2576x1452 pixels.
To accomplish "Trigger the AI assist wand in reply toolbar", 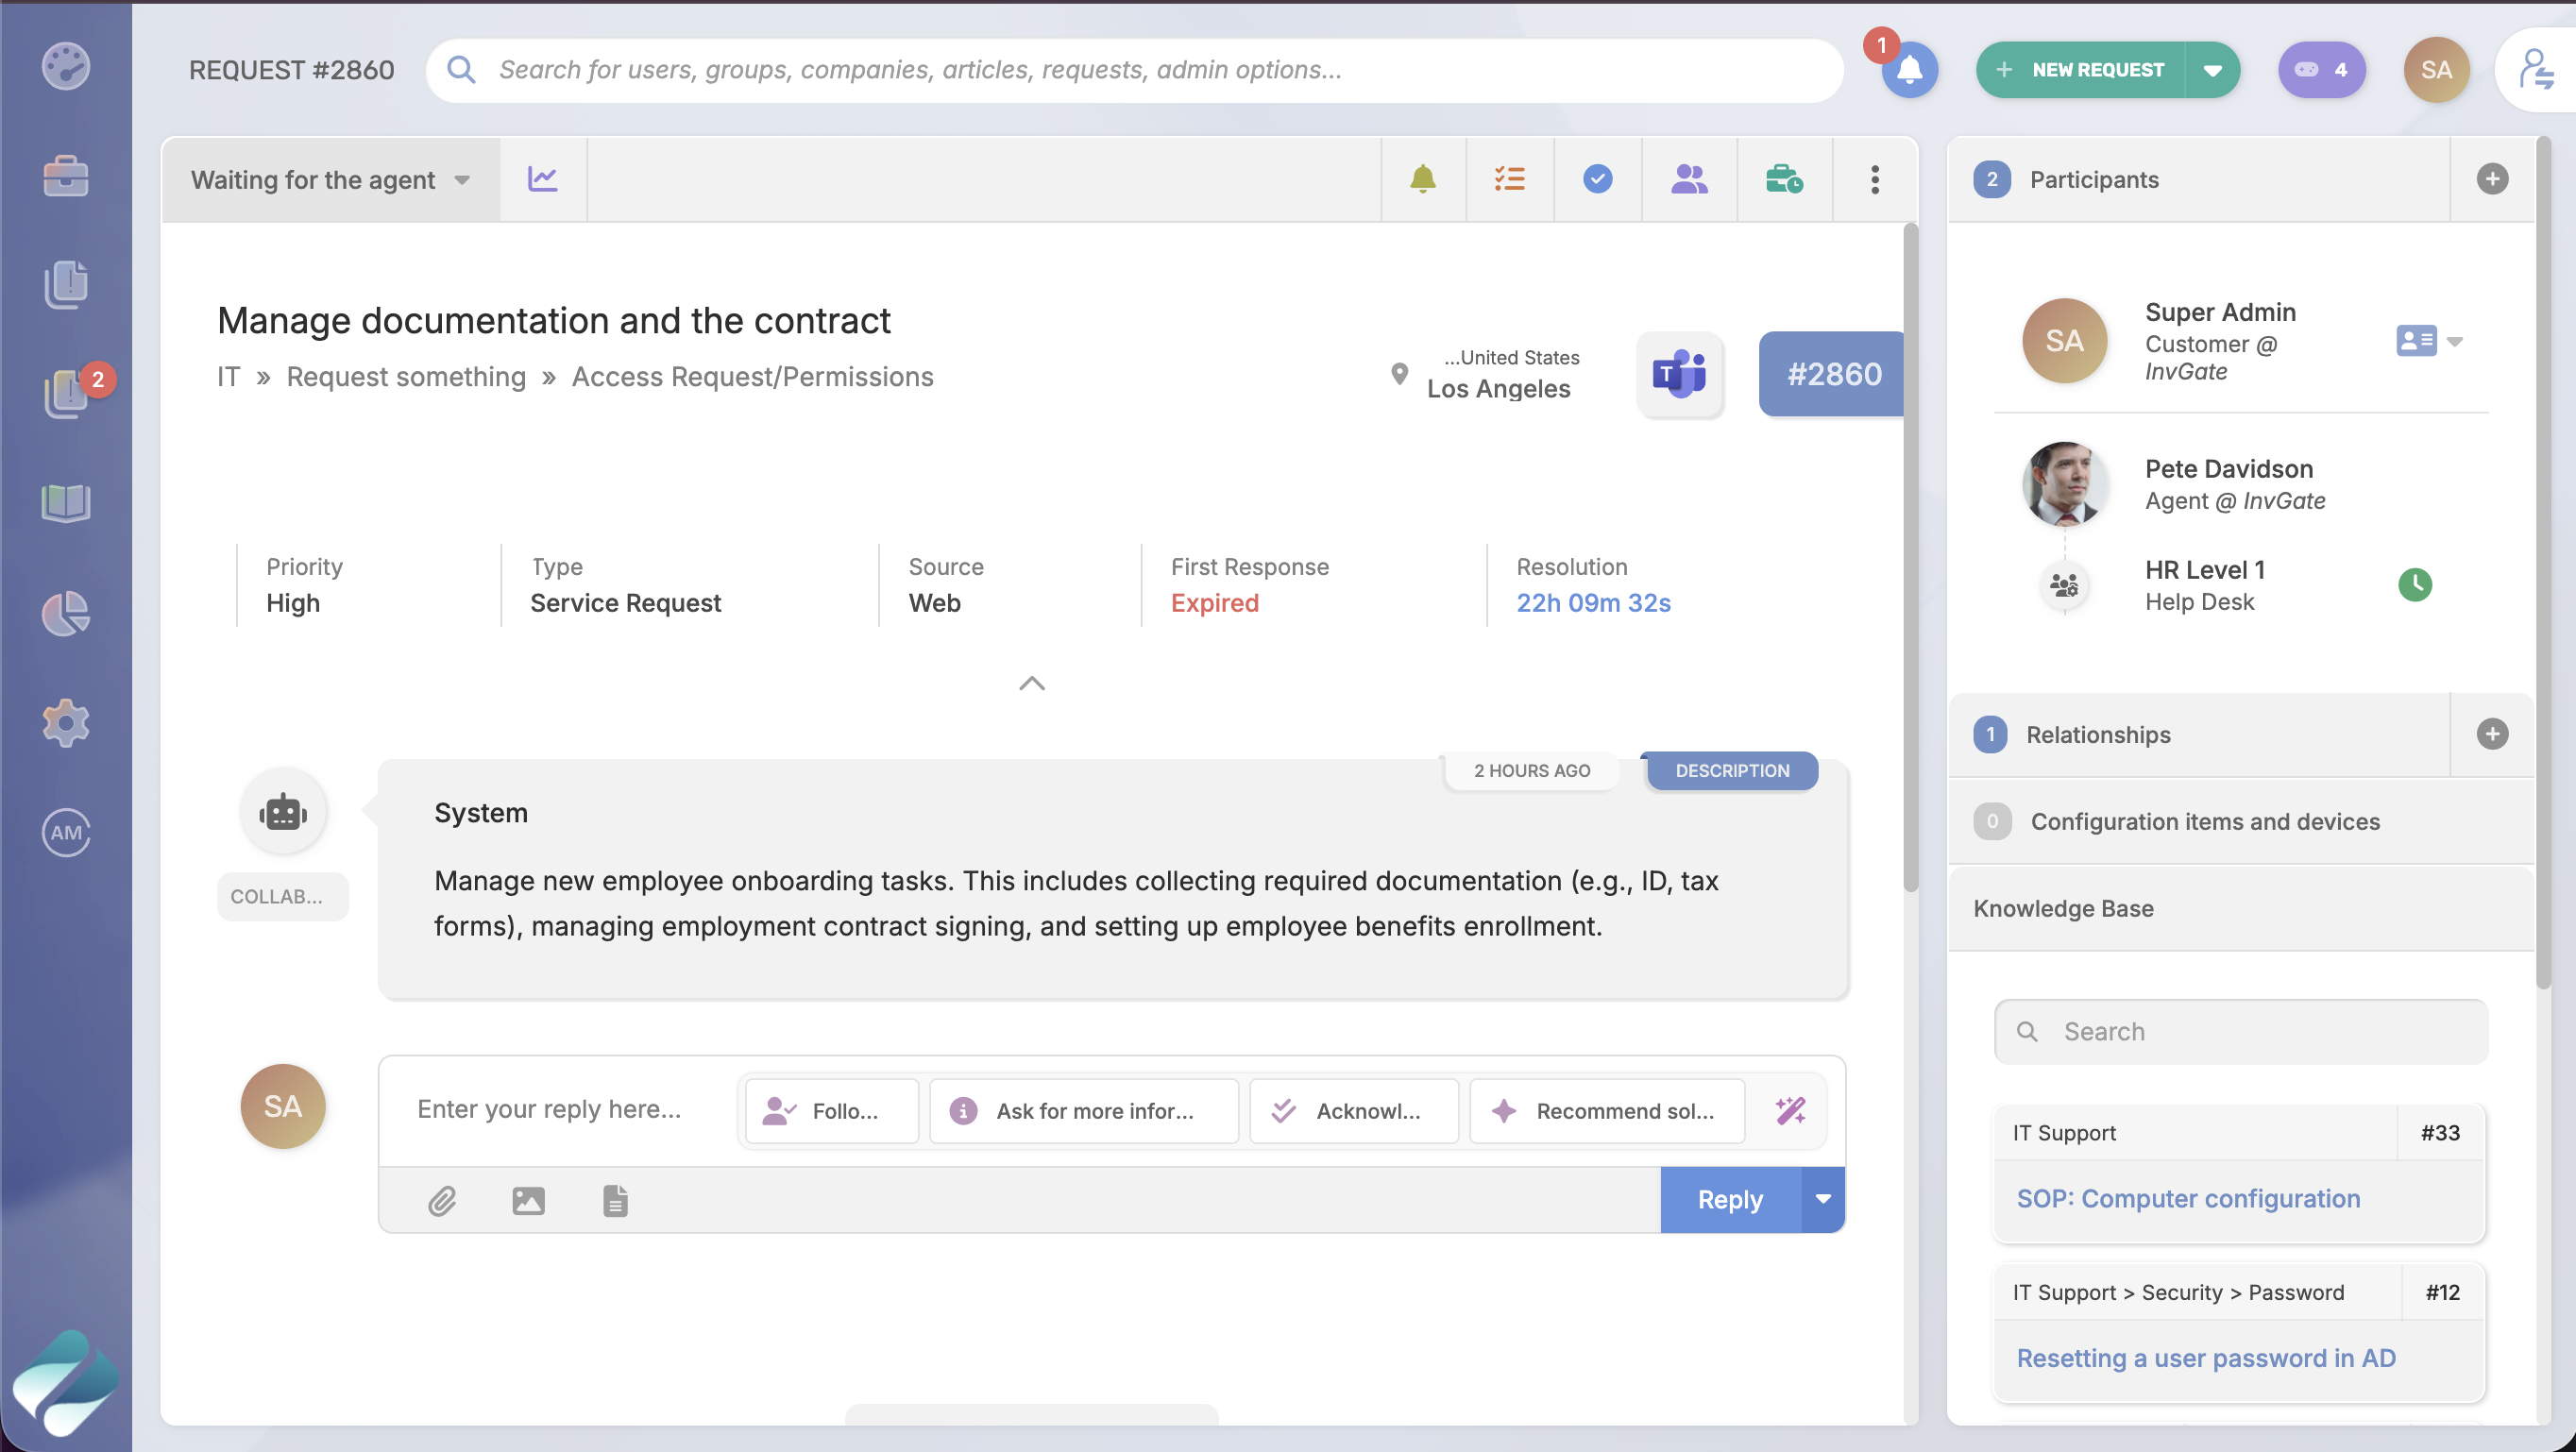I will tap(1789, 1110).
